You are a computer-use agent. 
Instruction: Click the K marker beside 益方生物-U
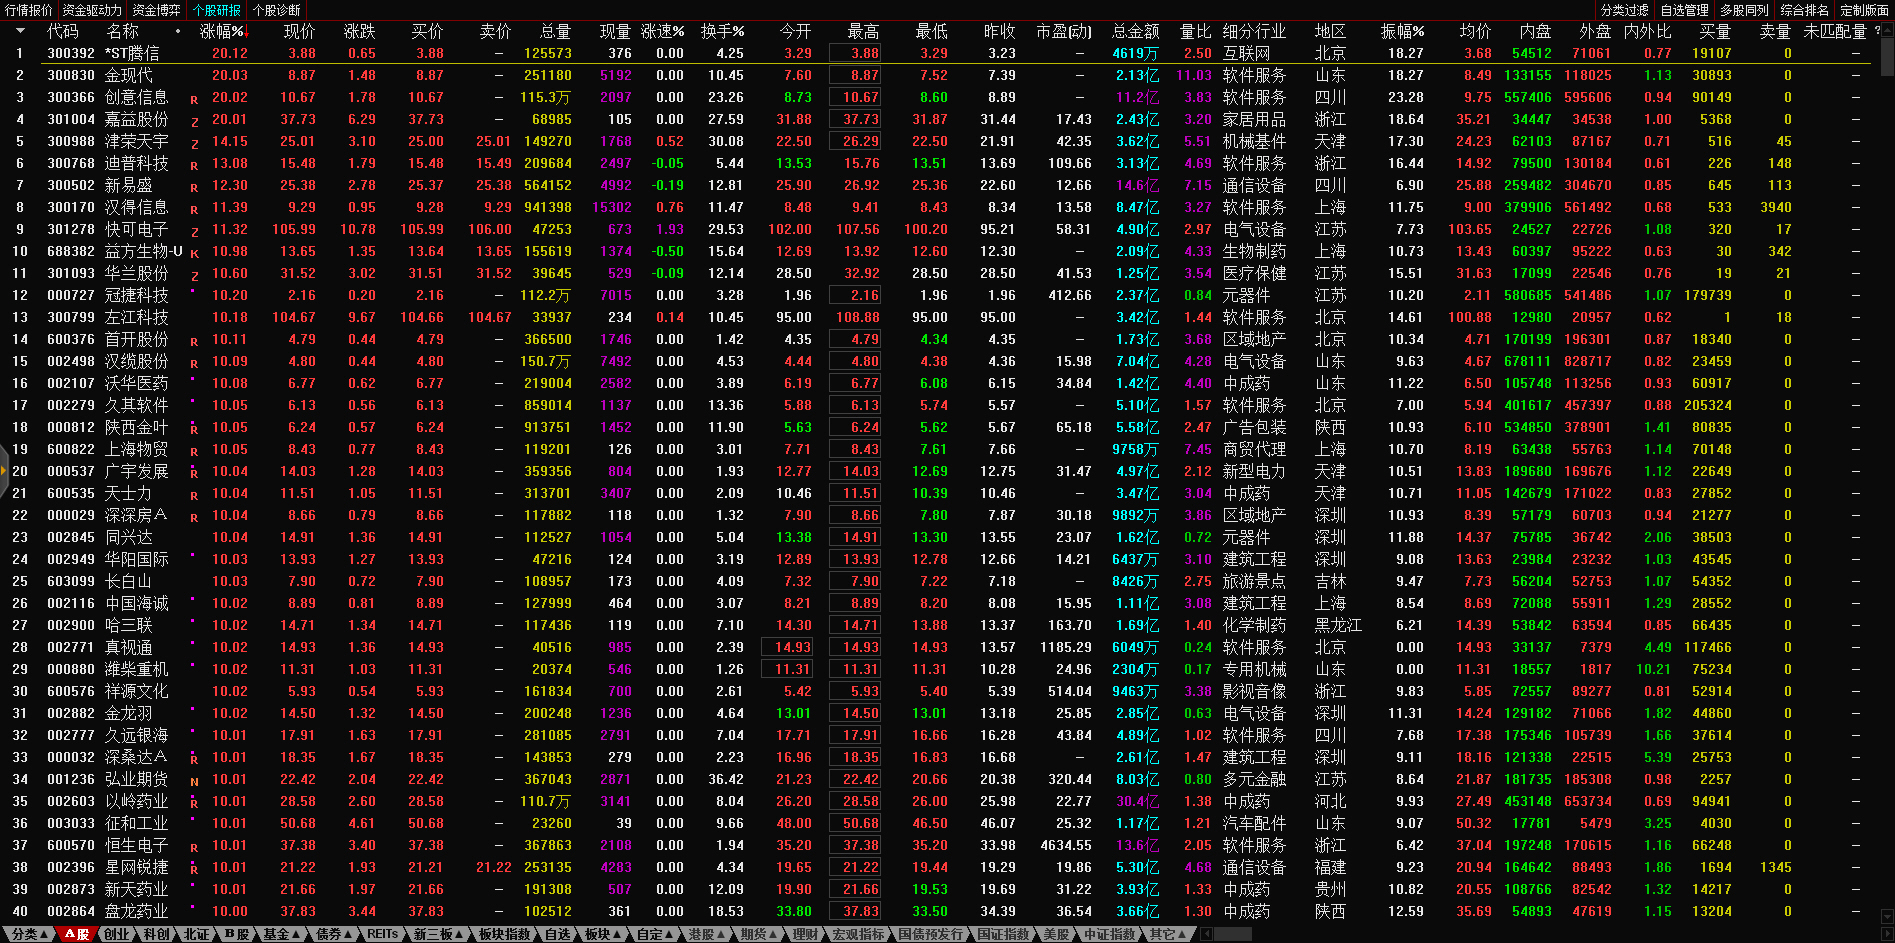[x=194, y=253]
